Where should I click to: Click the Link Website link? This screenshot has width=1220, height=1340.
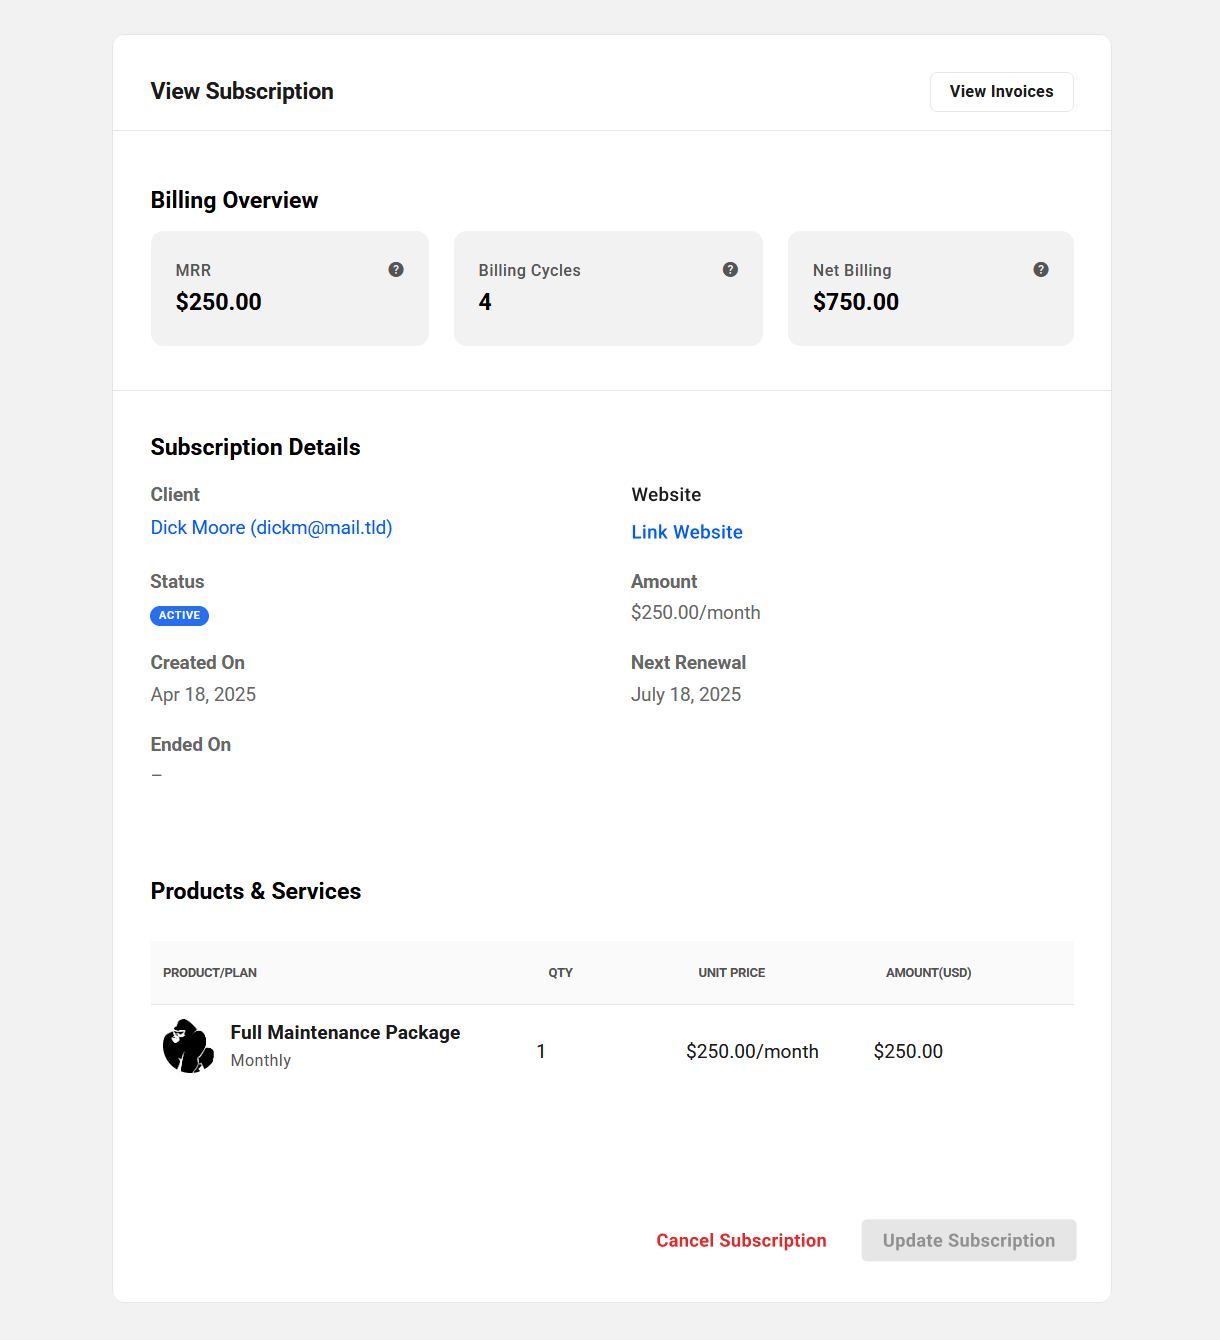point(687,532)
